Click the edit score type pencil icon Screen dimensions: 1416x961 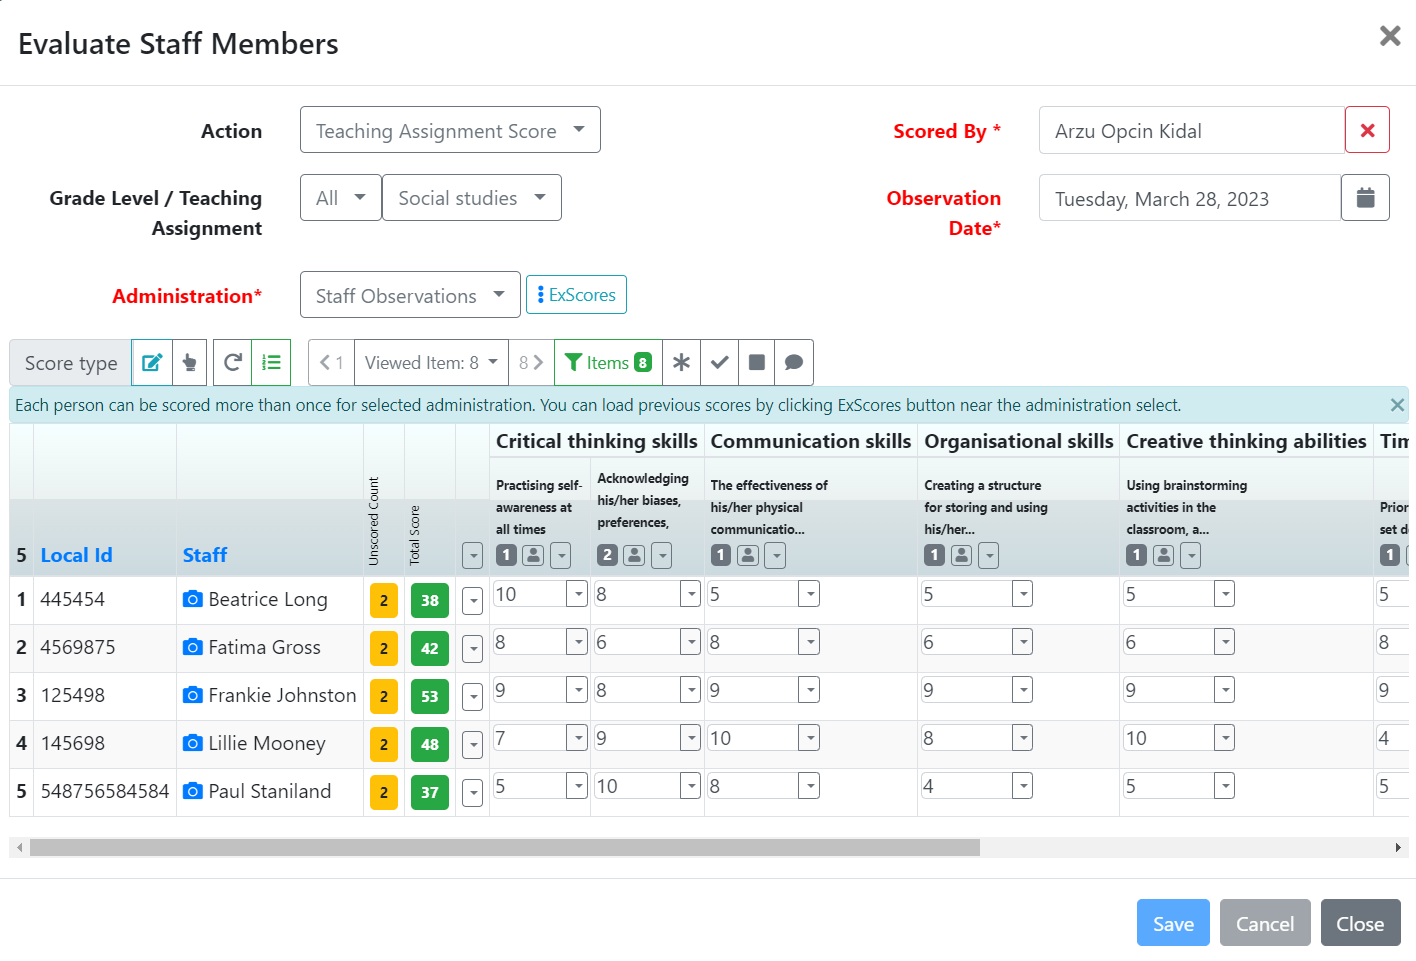[152, 363]
